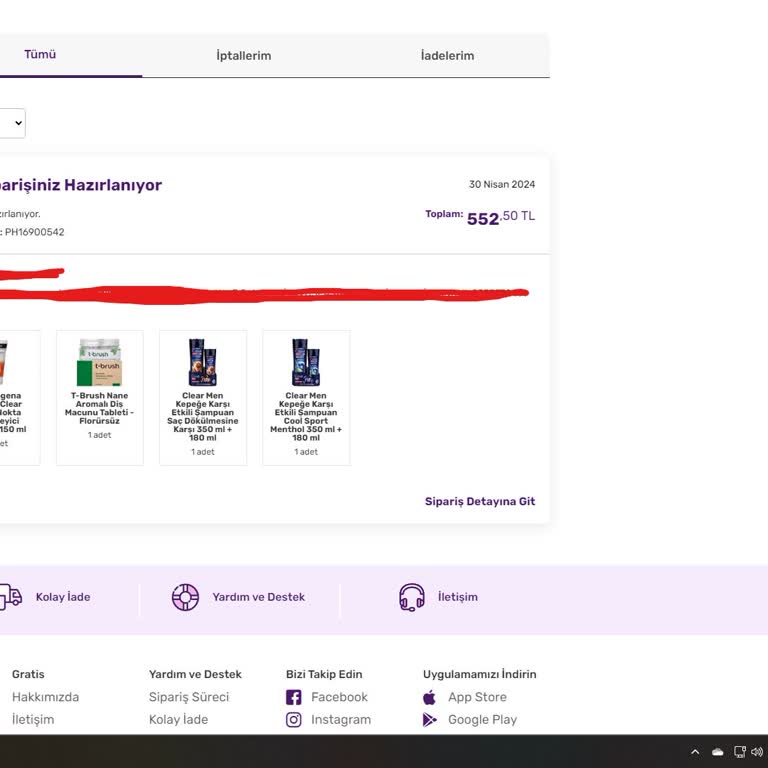Click the İletişim headset icon

[412, 597]
